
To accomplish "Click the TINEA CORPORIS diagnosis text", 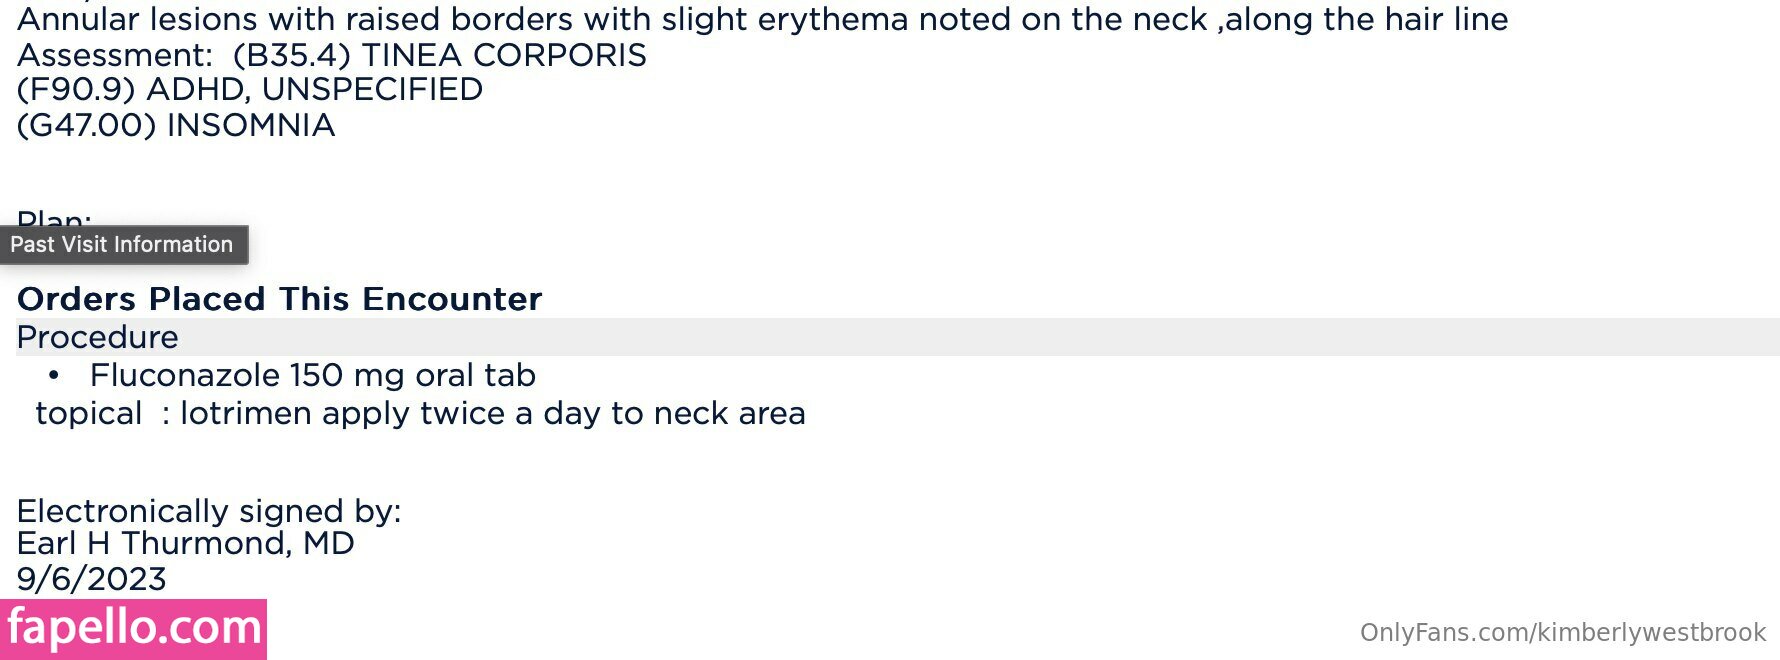I will point(504,55).
